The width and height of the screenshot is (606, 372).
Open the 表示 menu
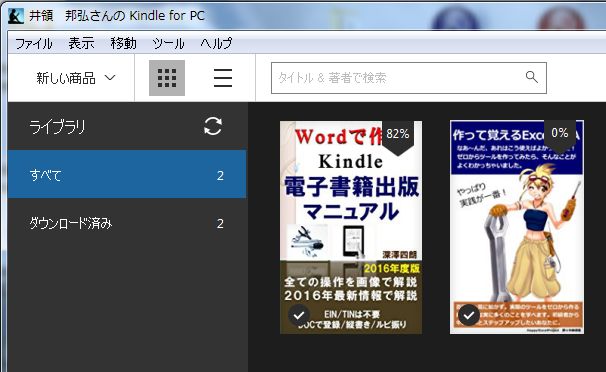pos(81,43)
